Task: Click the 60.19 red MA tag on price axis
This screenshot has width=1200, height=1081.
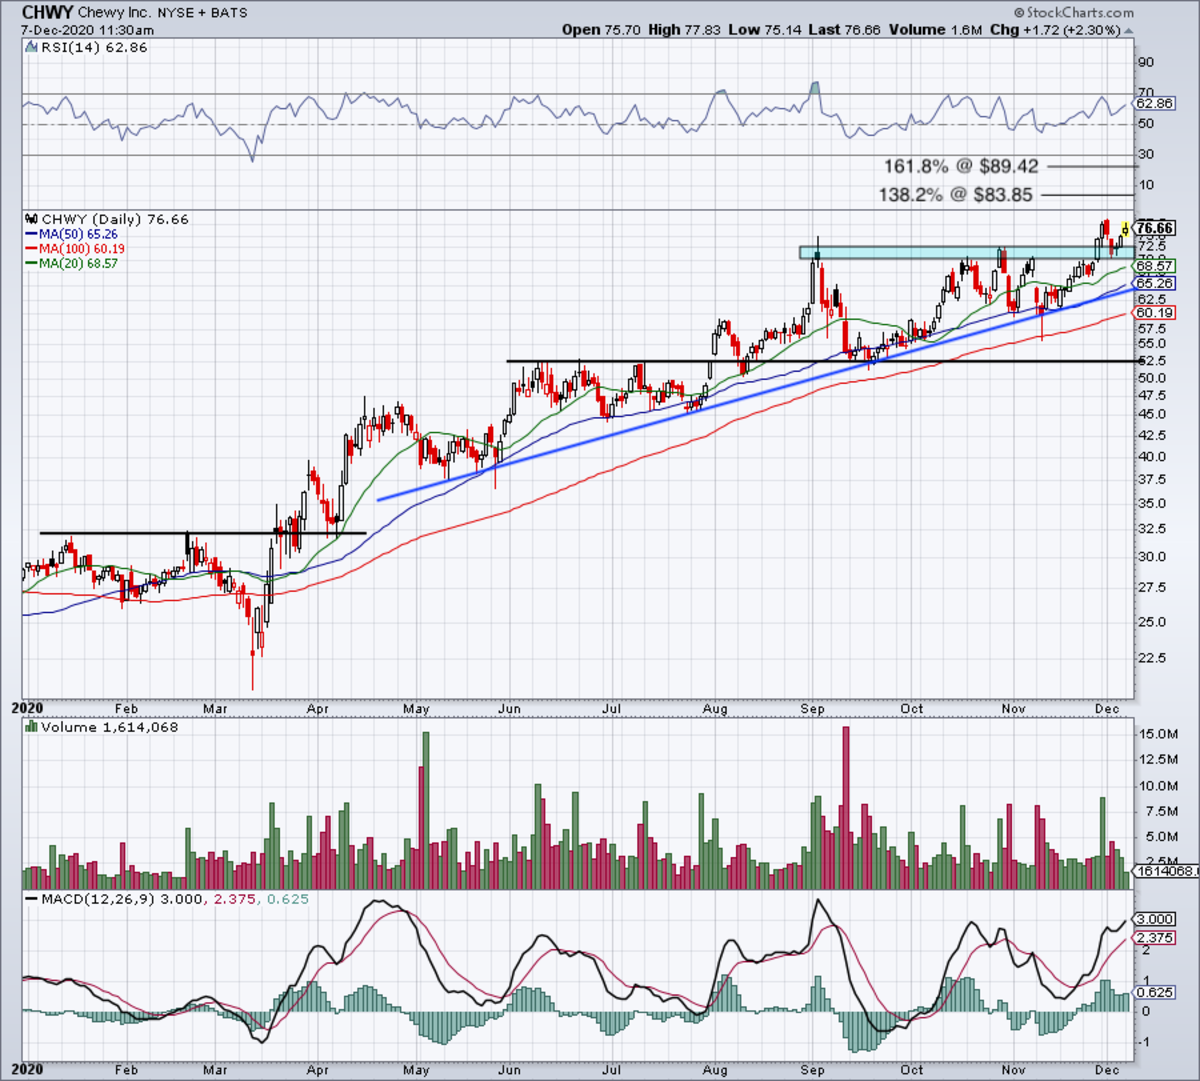Action: (1155, 313)
